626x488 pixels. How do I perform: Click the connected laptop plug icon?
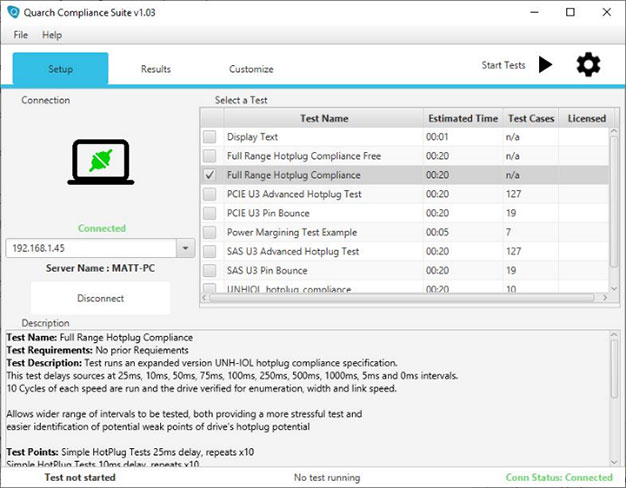click(101, 161)
